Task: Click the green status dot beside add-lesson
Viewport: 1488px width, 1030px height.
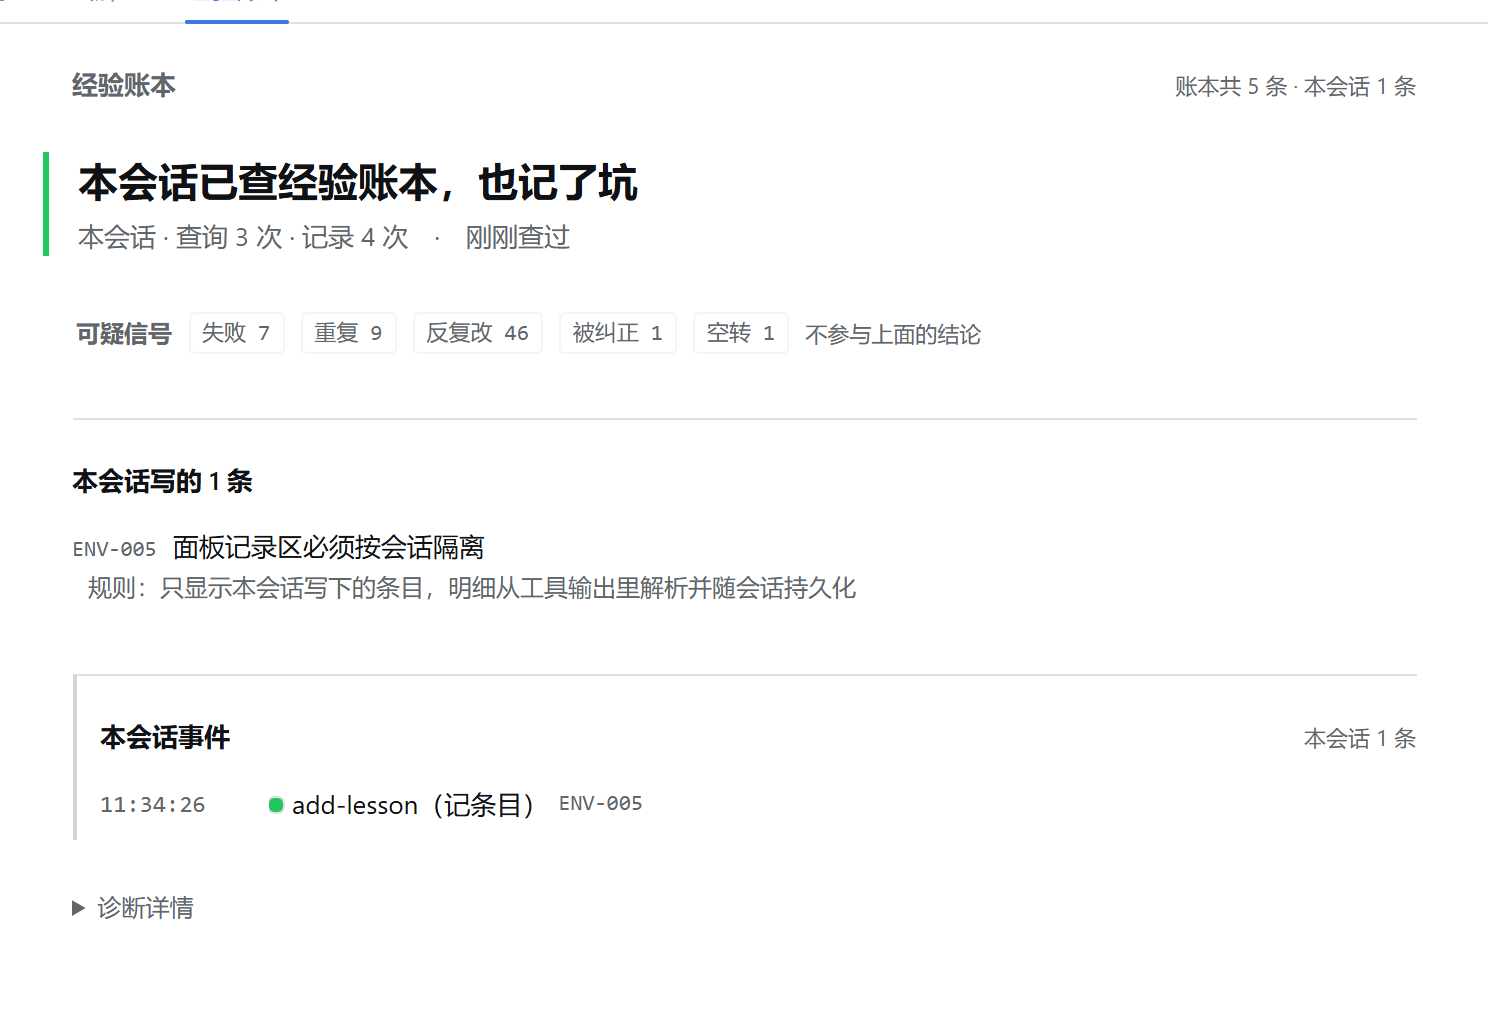Action: (276, 805)
